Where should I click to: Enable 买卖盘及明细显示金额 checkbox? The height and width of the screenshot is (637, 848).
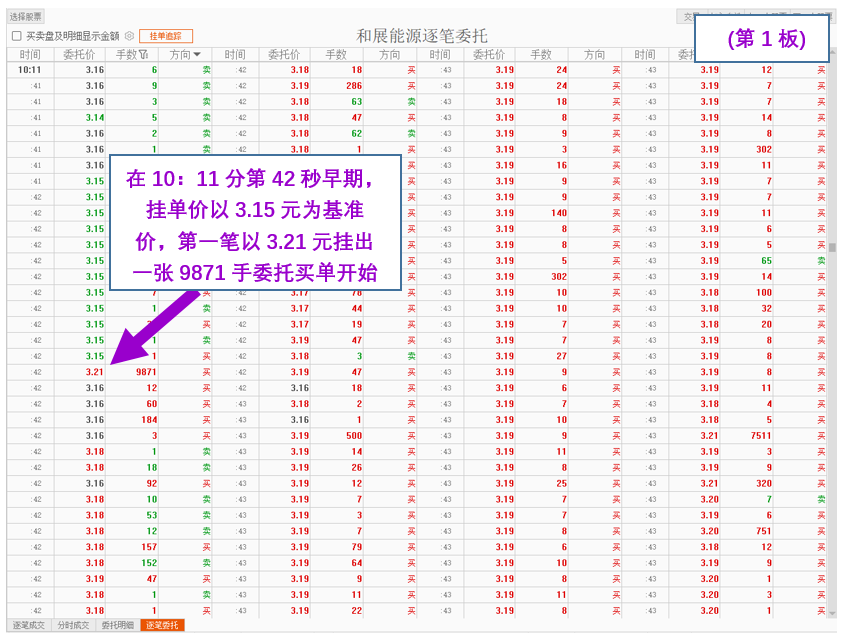coord(16,36)
